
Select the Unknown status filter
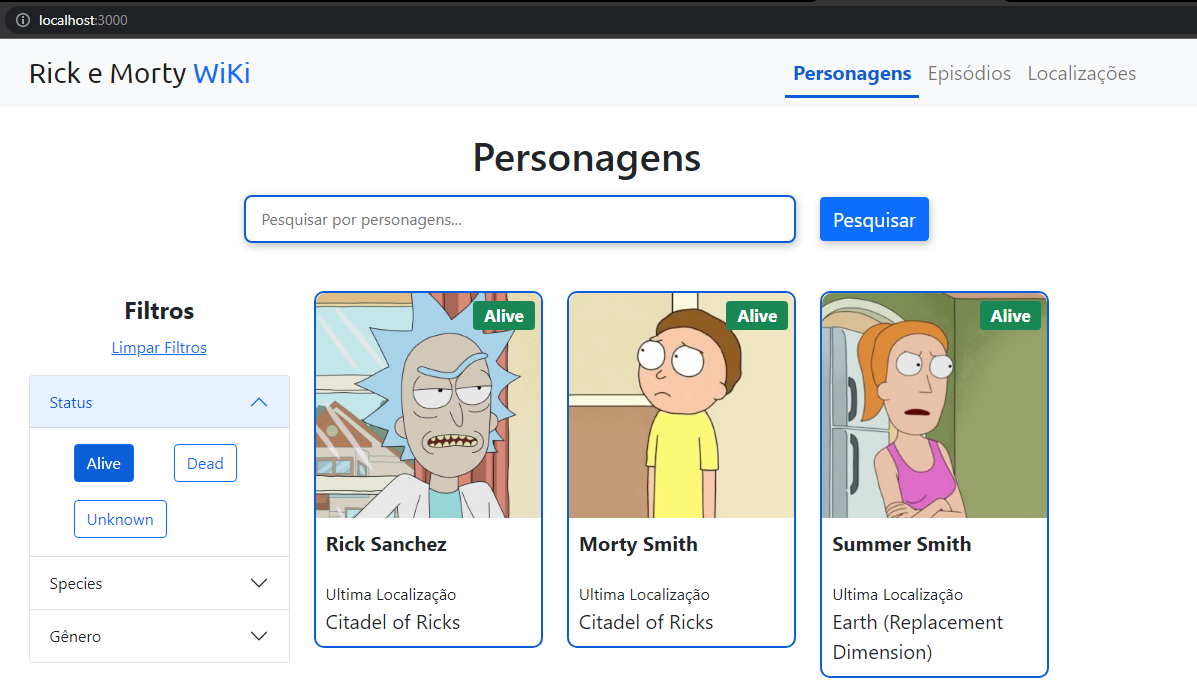(x=120, y=519)
